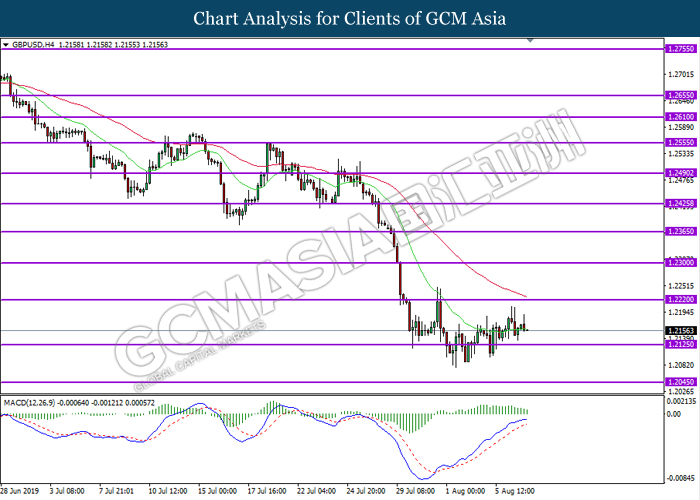The image size is (700, 500).
Task: Select the 1.26550 price level label
Action: coord(681,95)
